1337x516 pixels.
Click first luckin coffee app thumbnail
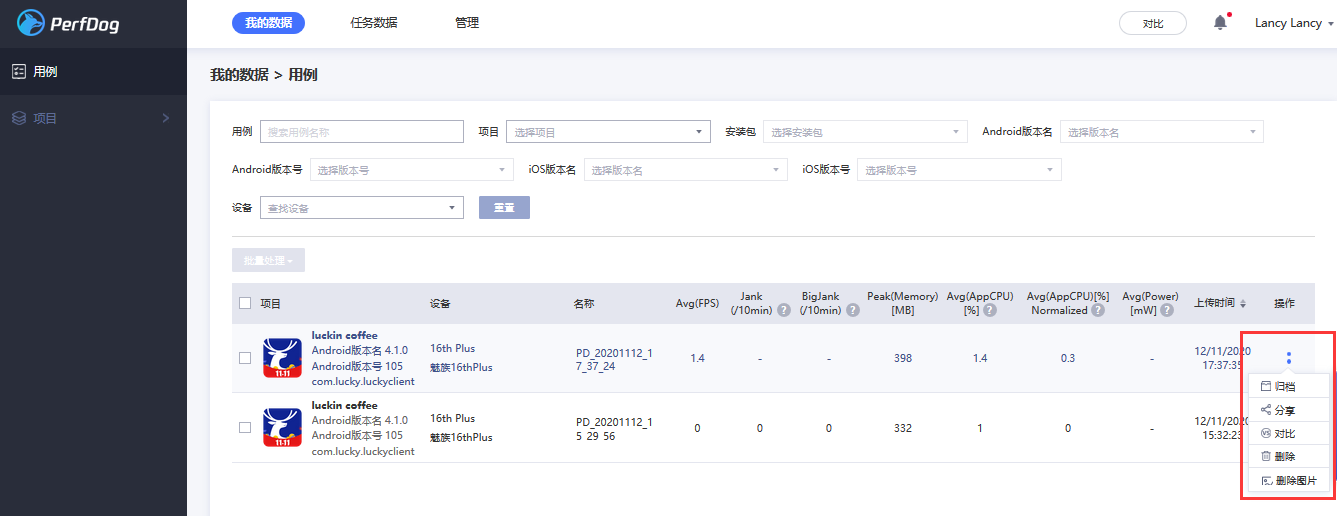tap(282, 358)
